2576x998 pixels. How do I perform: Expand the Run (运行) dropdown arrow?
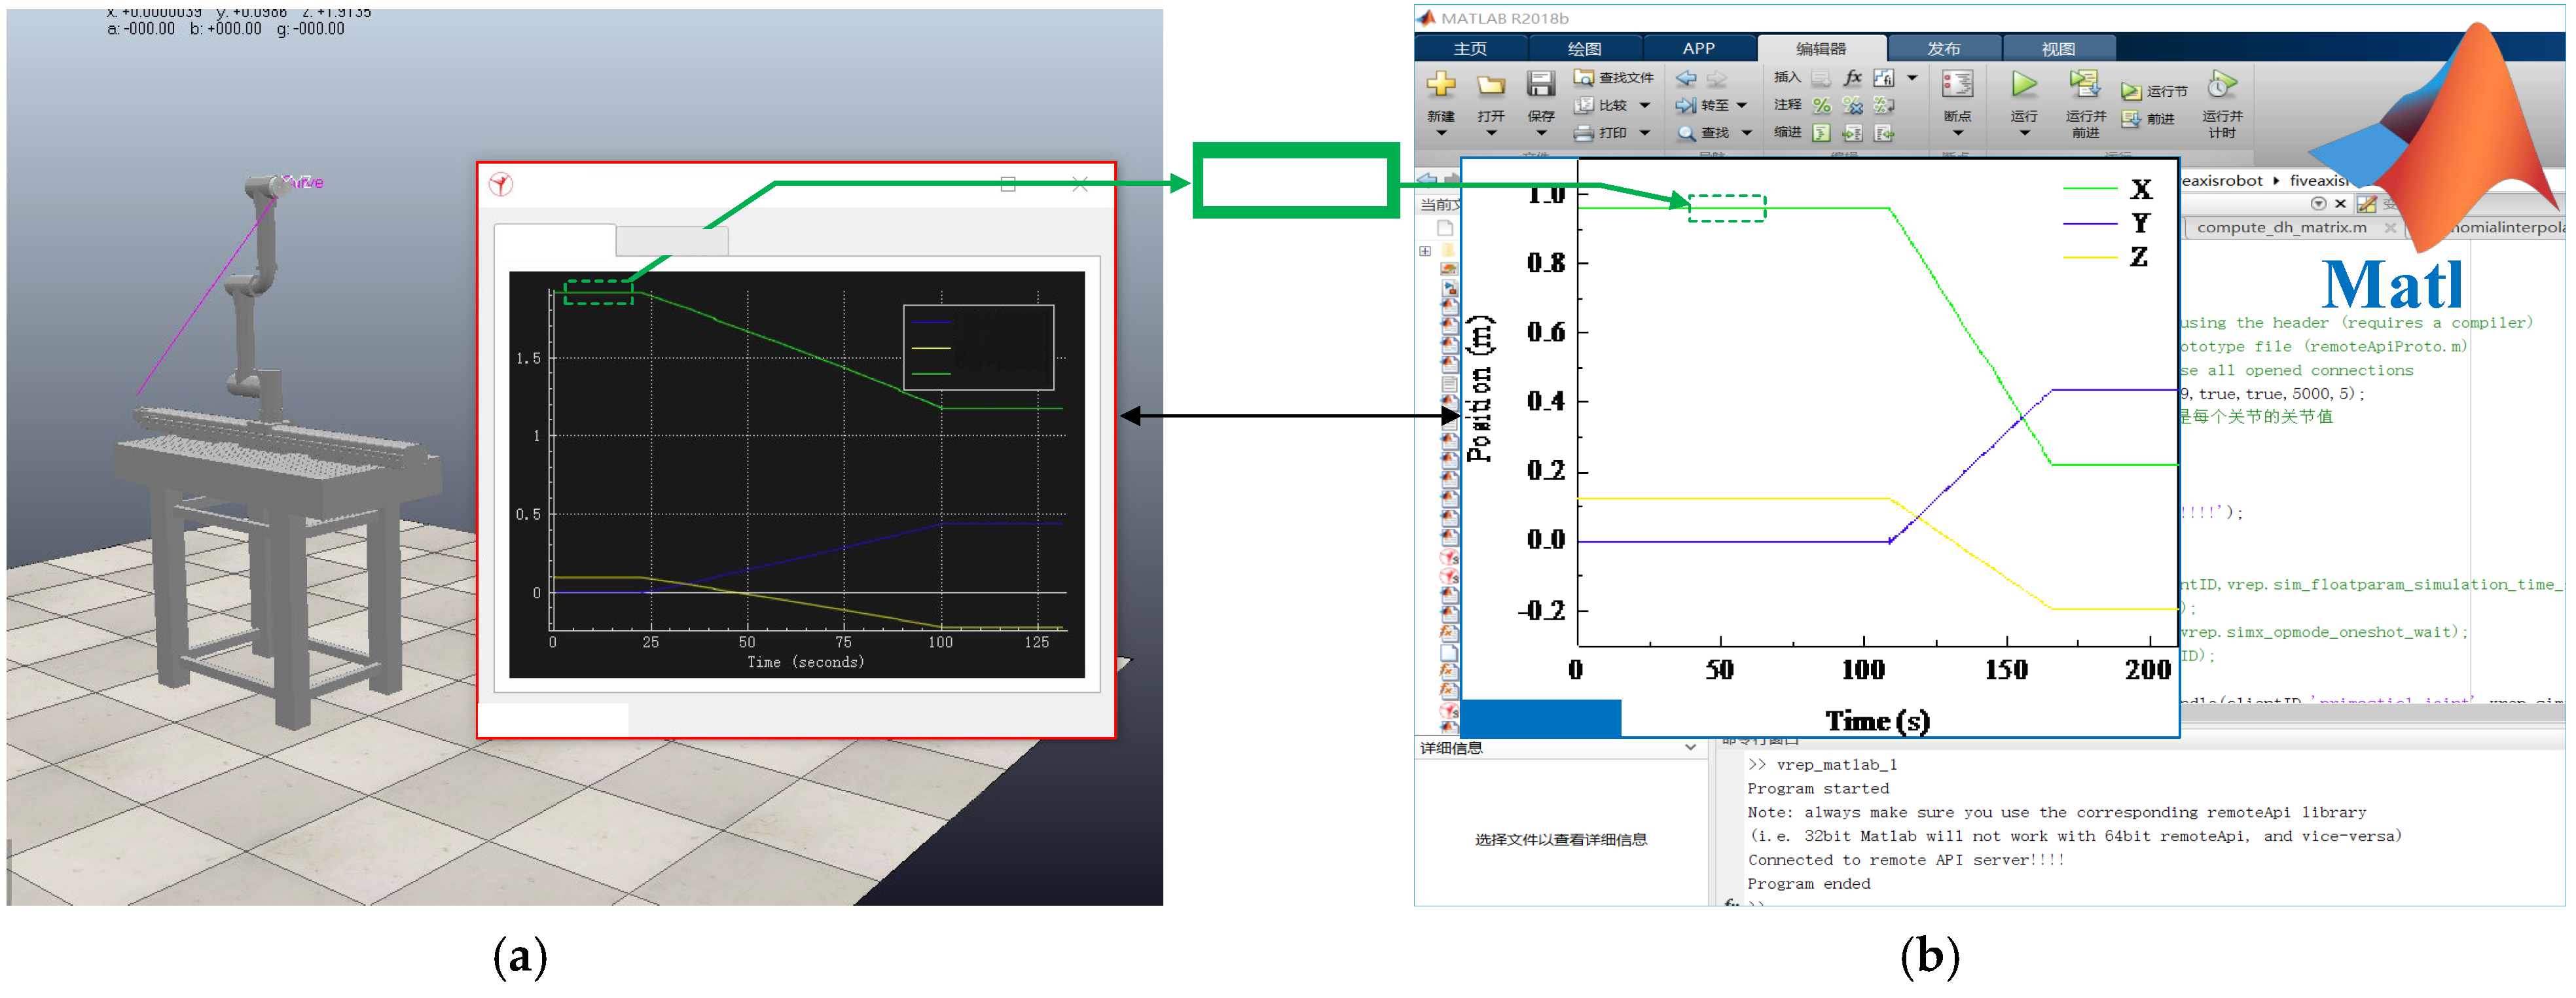click(x=2024, y=133)
